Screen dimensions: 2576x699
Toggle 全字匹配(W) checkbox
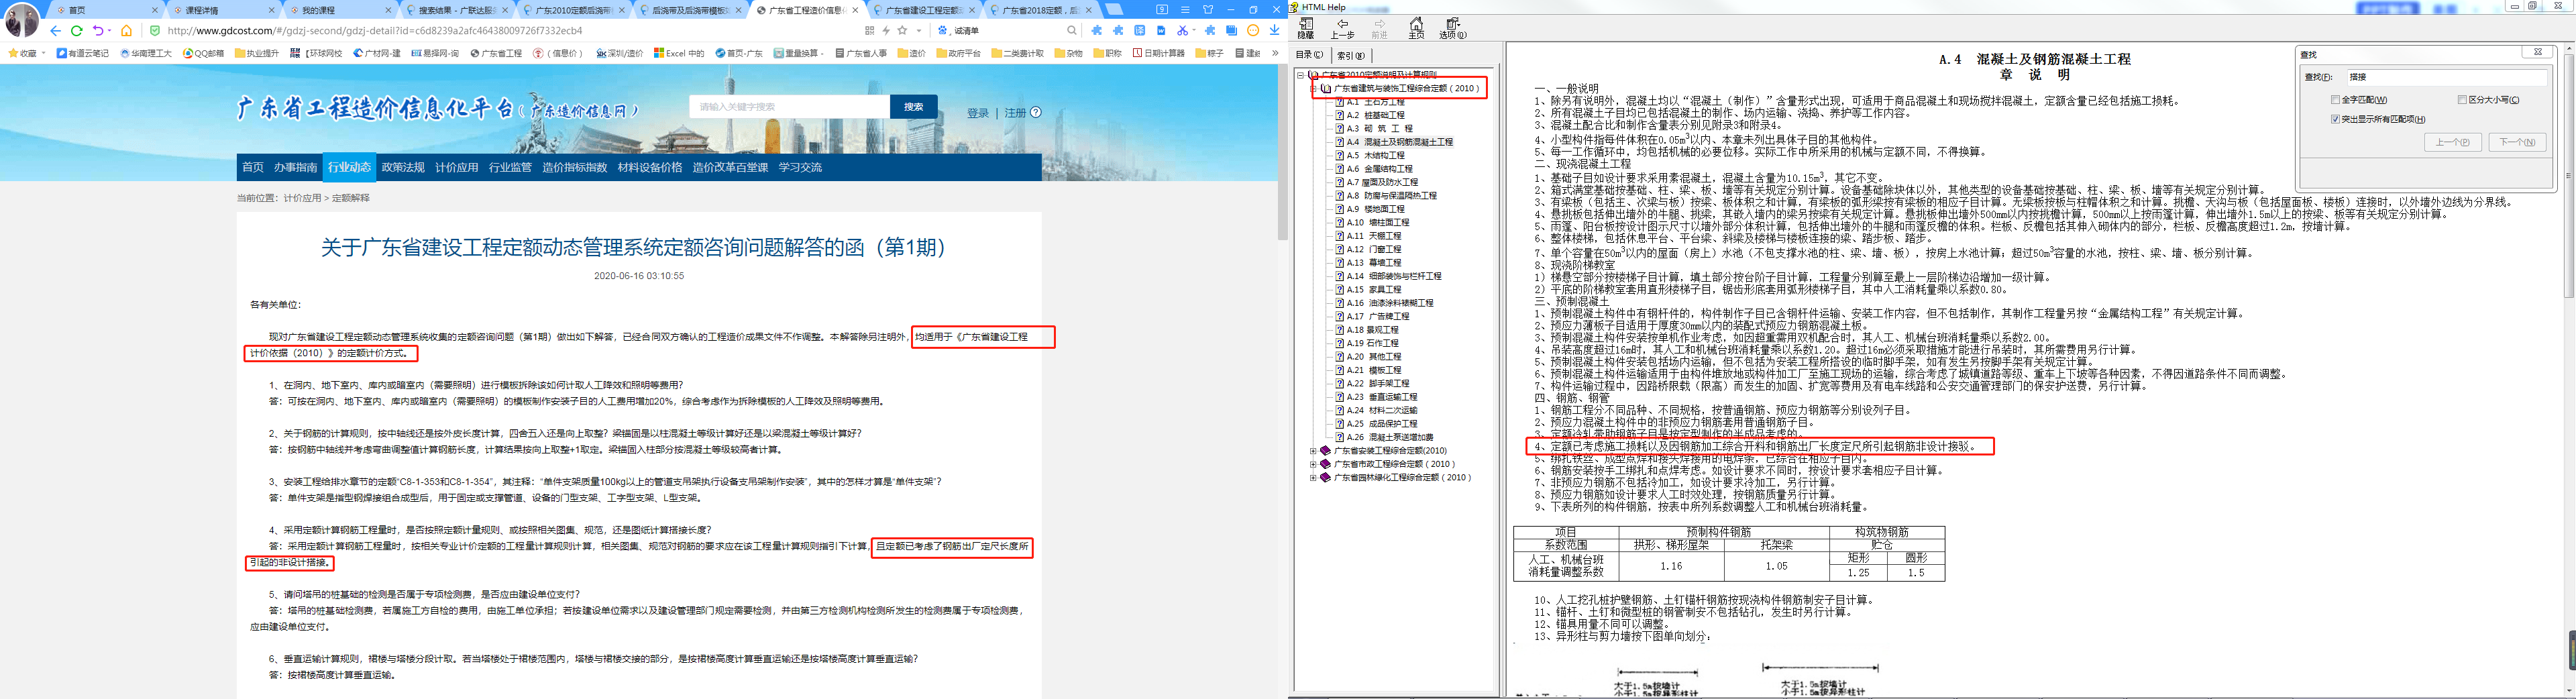click(2335, 100)
